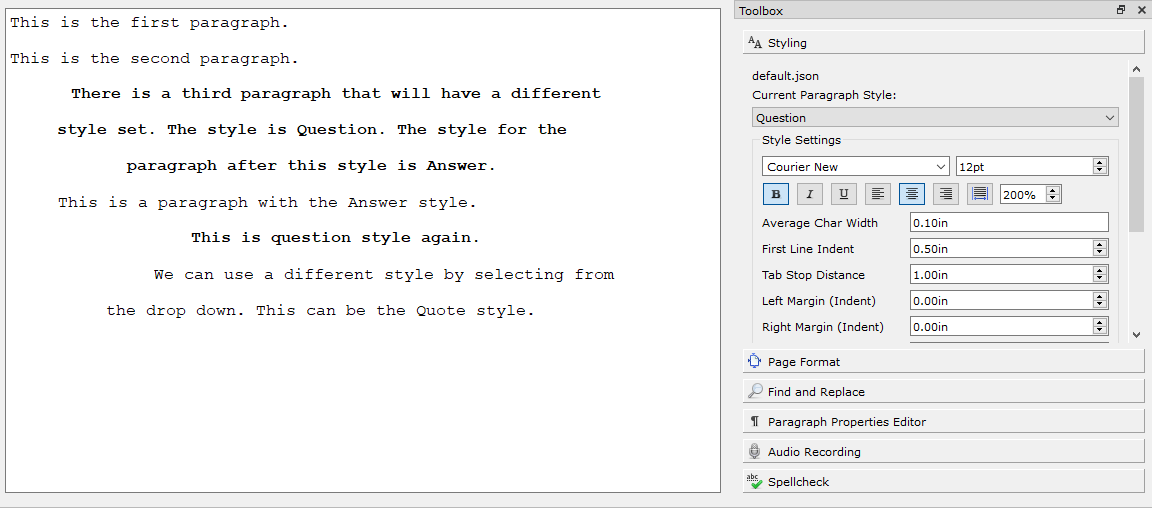Viewport: 1152px width, 508px height.
Task: Click text "This is question style again."
Action: (x=335, y=237)
